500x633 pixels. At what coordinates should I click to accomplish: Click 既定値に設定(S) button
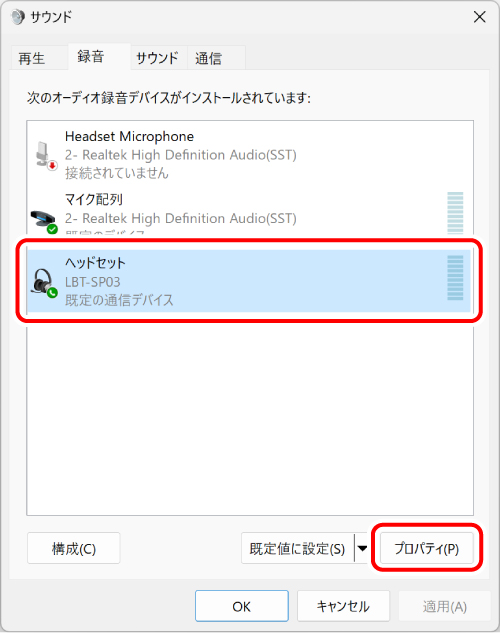[x=297, y=548]
